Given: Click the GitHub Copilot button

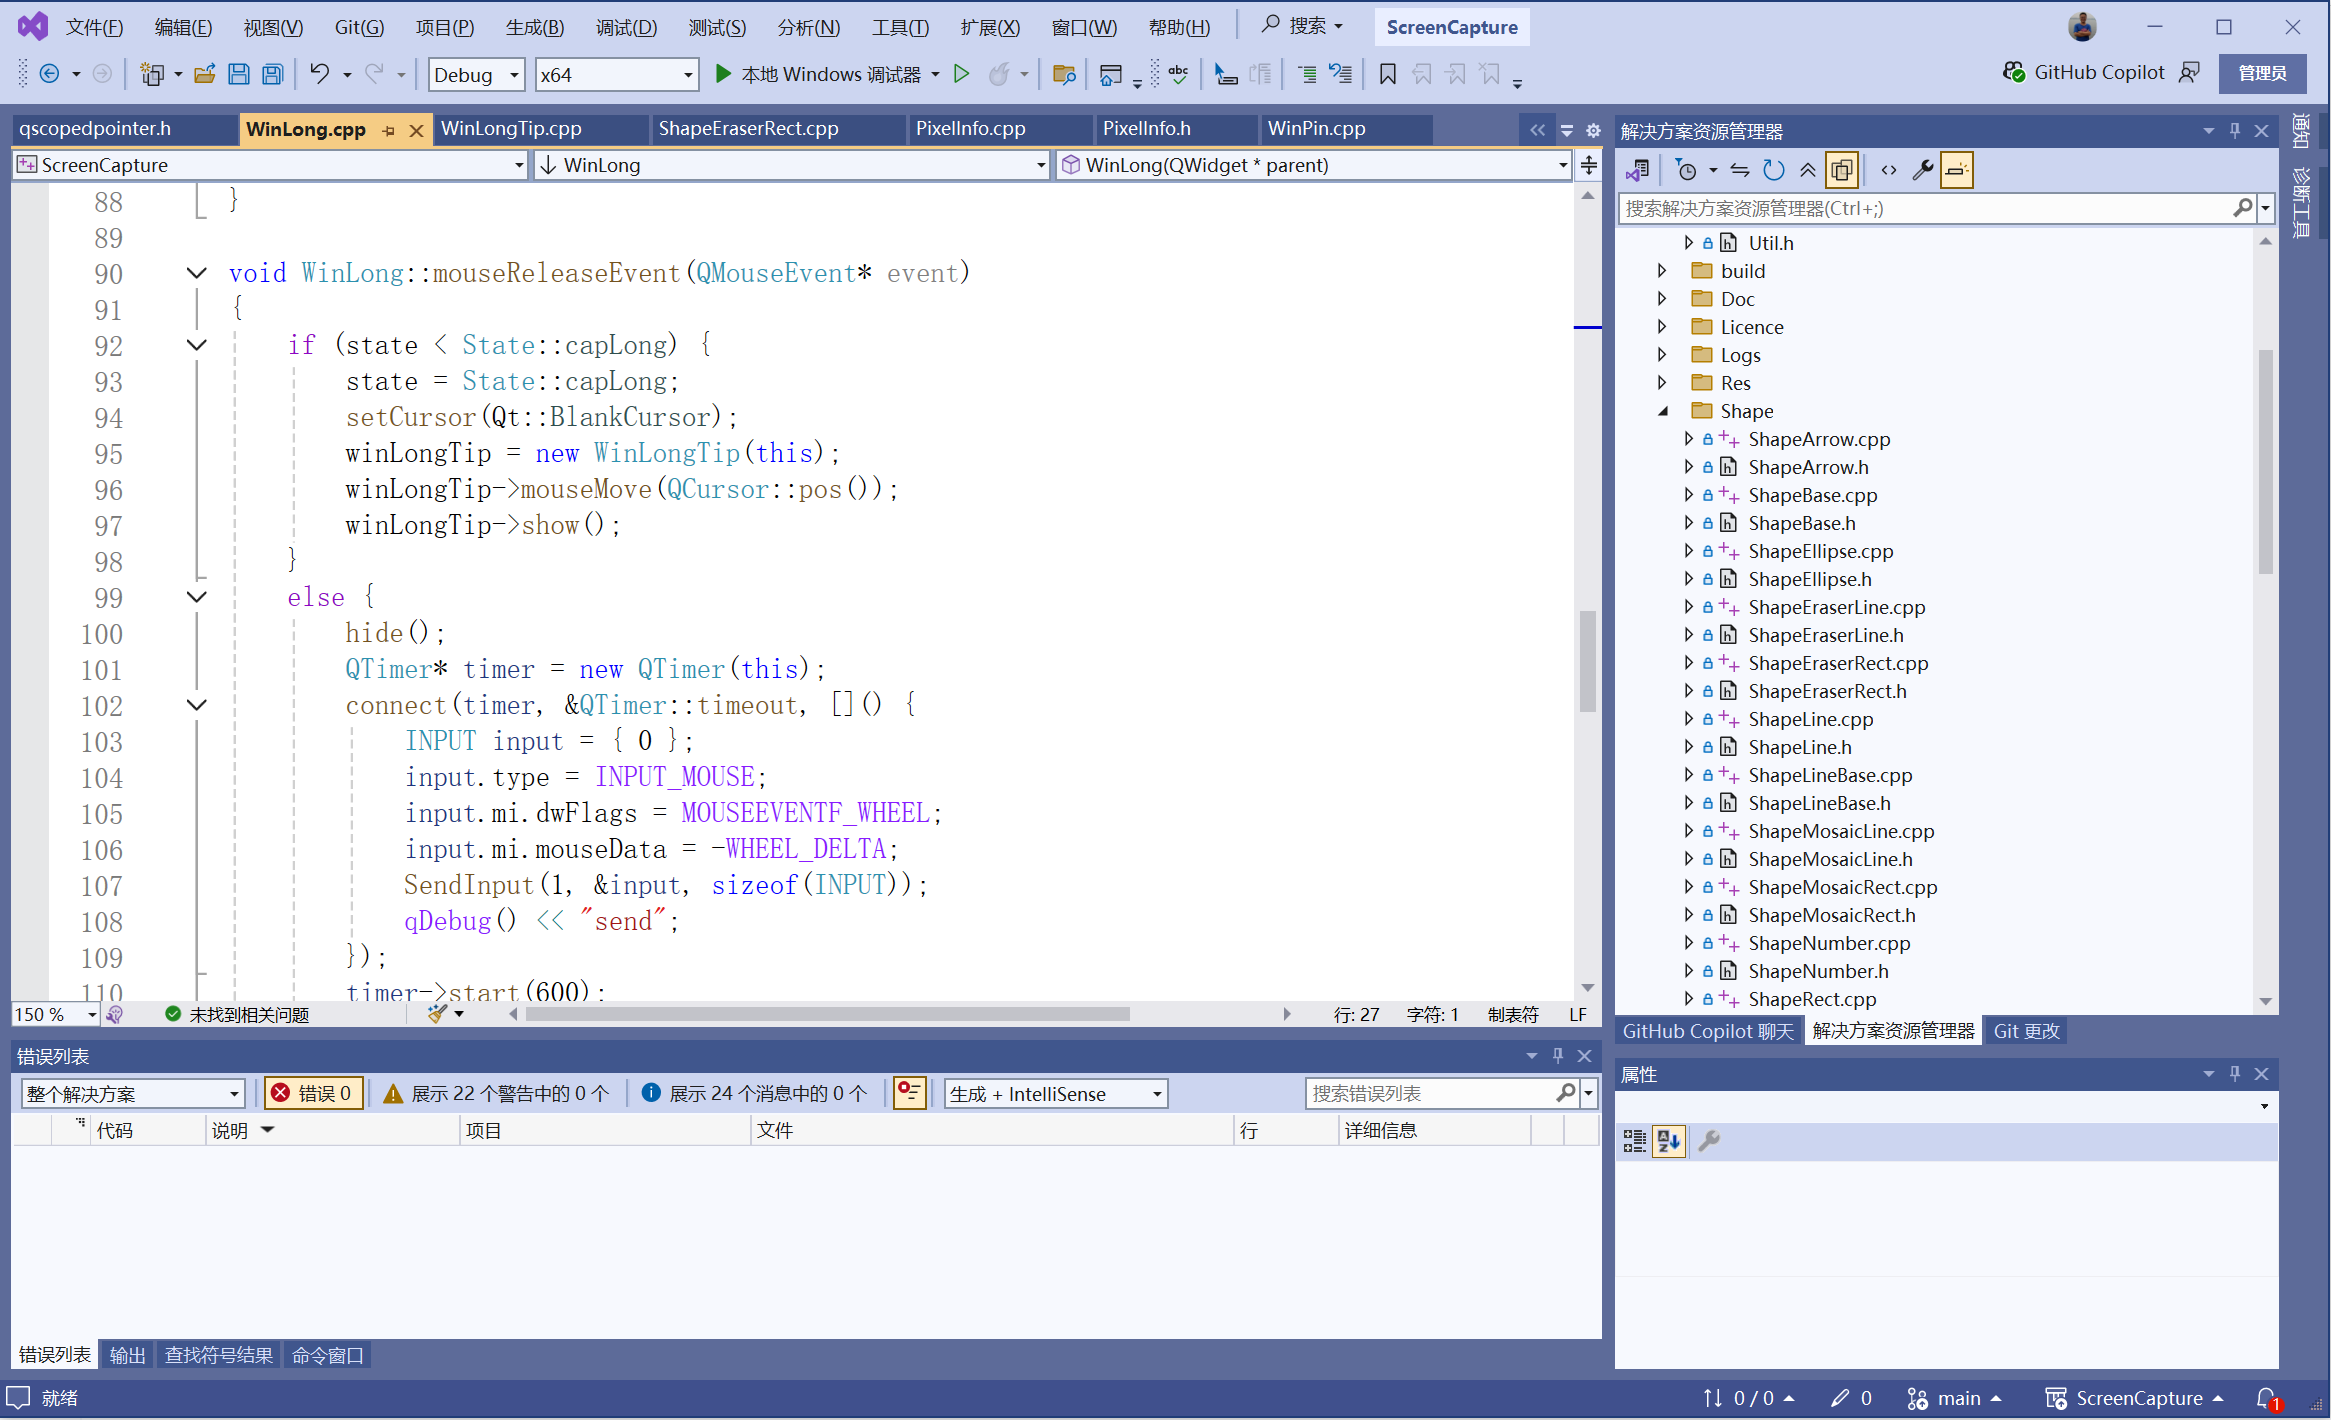Looking at the screenshot, I should point(2084,72).
